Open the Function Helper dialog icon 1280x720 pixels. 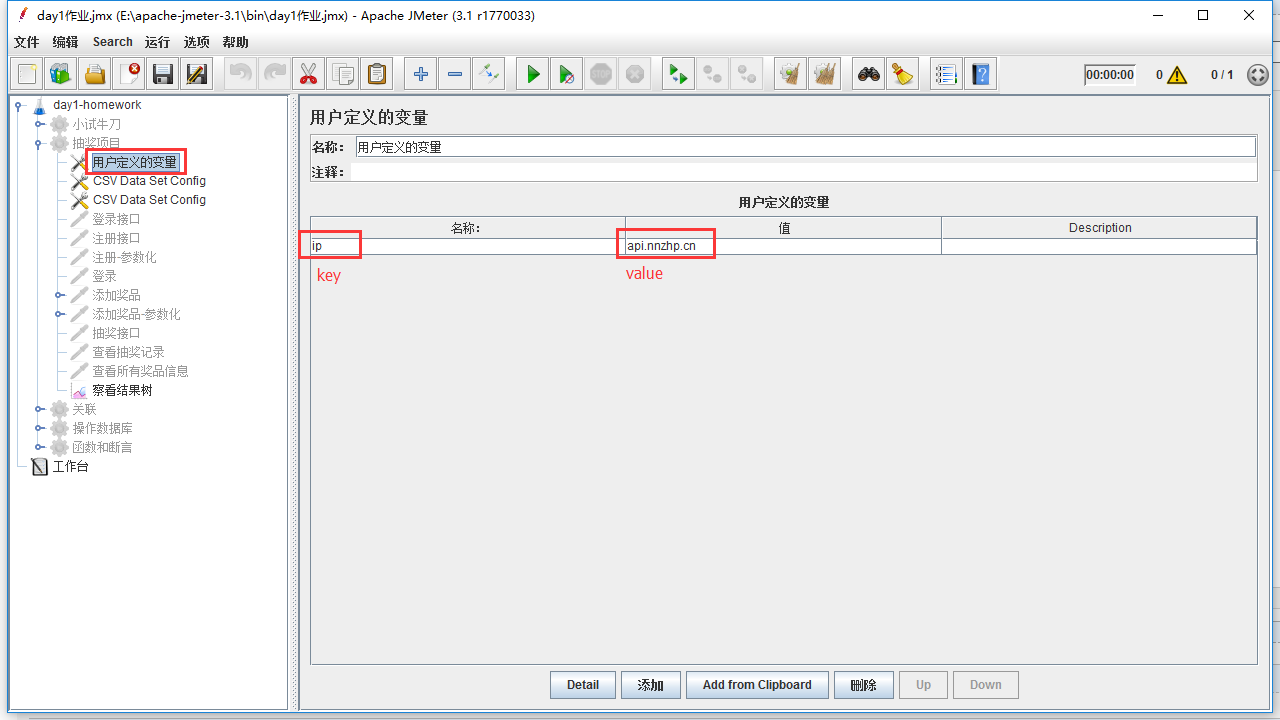[x=947, y=74]
